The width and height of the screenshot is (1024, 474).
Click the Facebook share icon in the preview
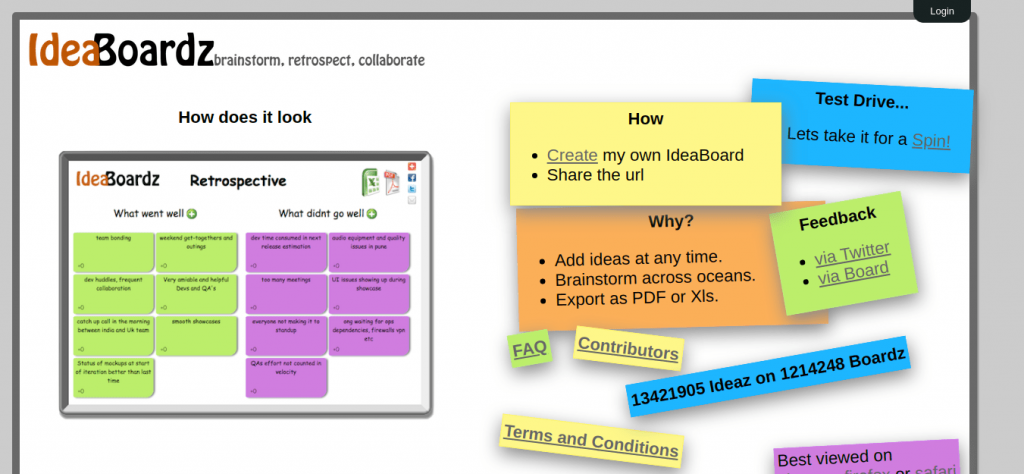(412, 178)
